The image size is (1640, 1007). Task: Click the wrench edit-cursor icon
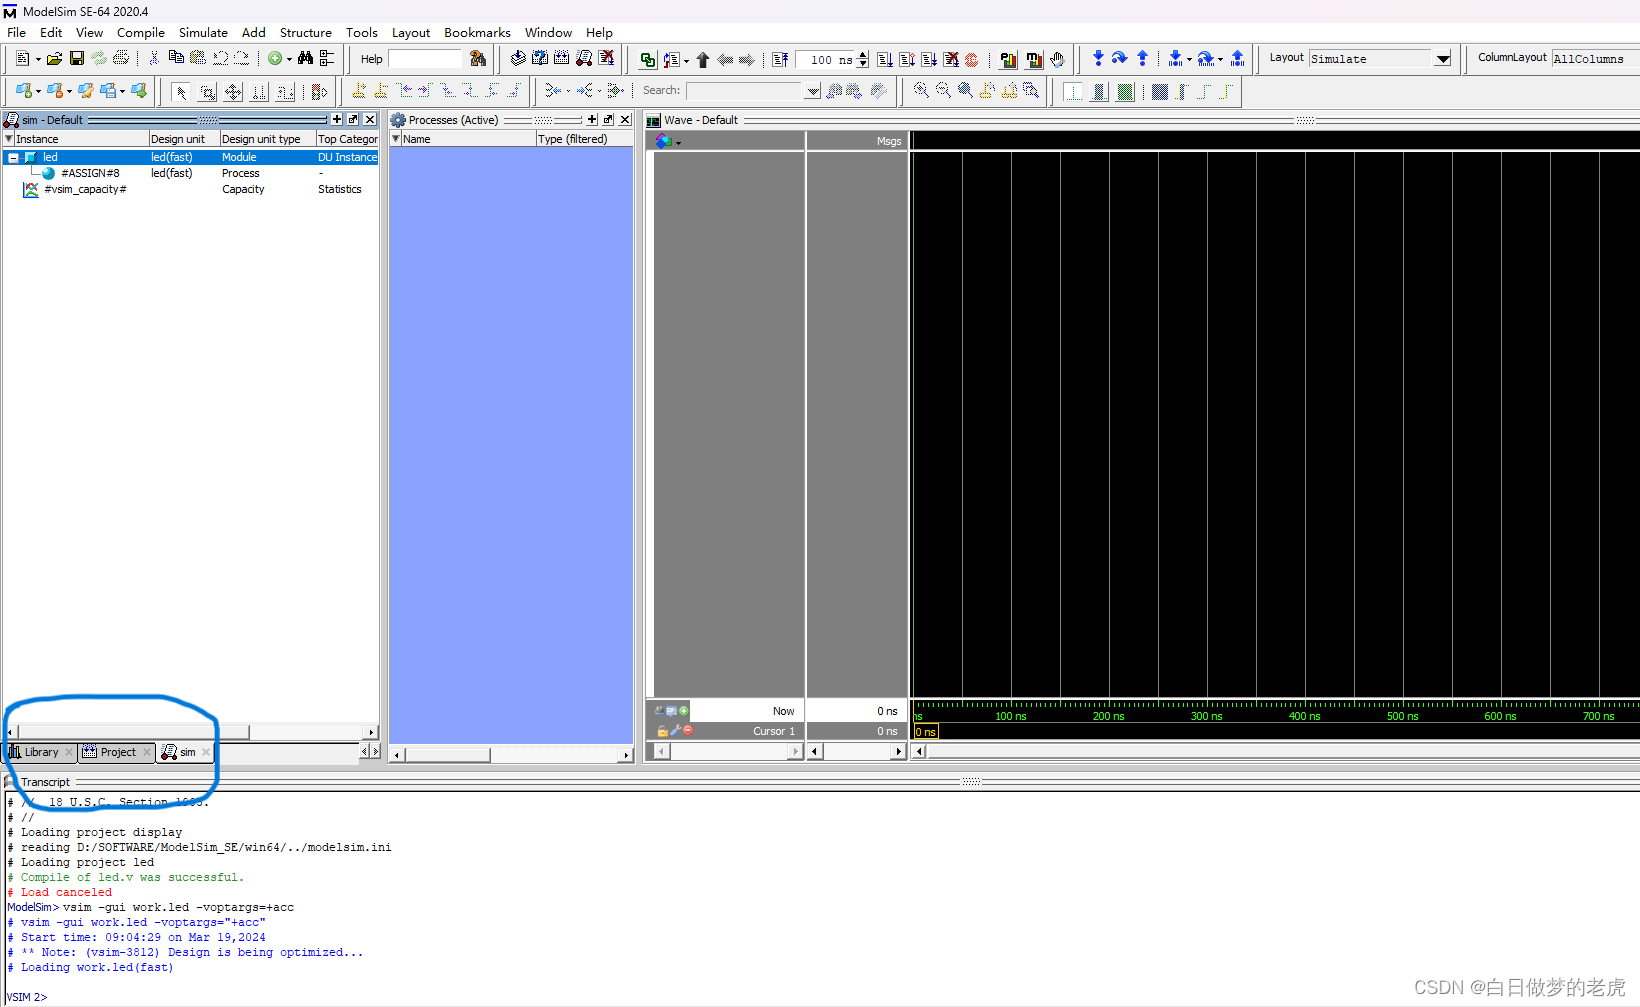(675, 730)
